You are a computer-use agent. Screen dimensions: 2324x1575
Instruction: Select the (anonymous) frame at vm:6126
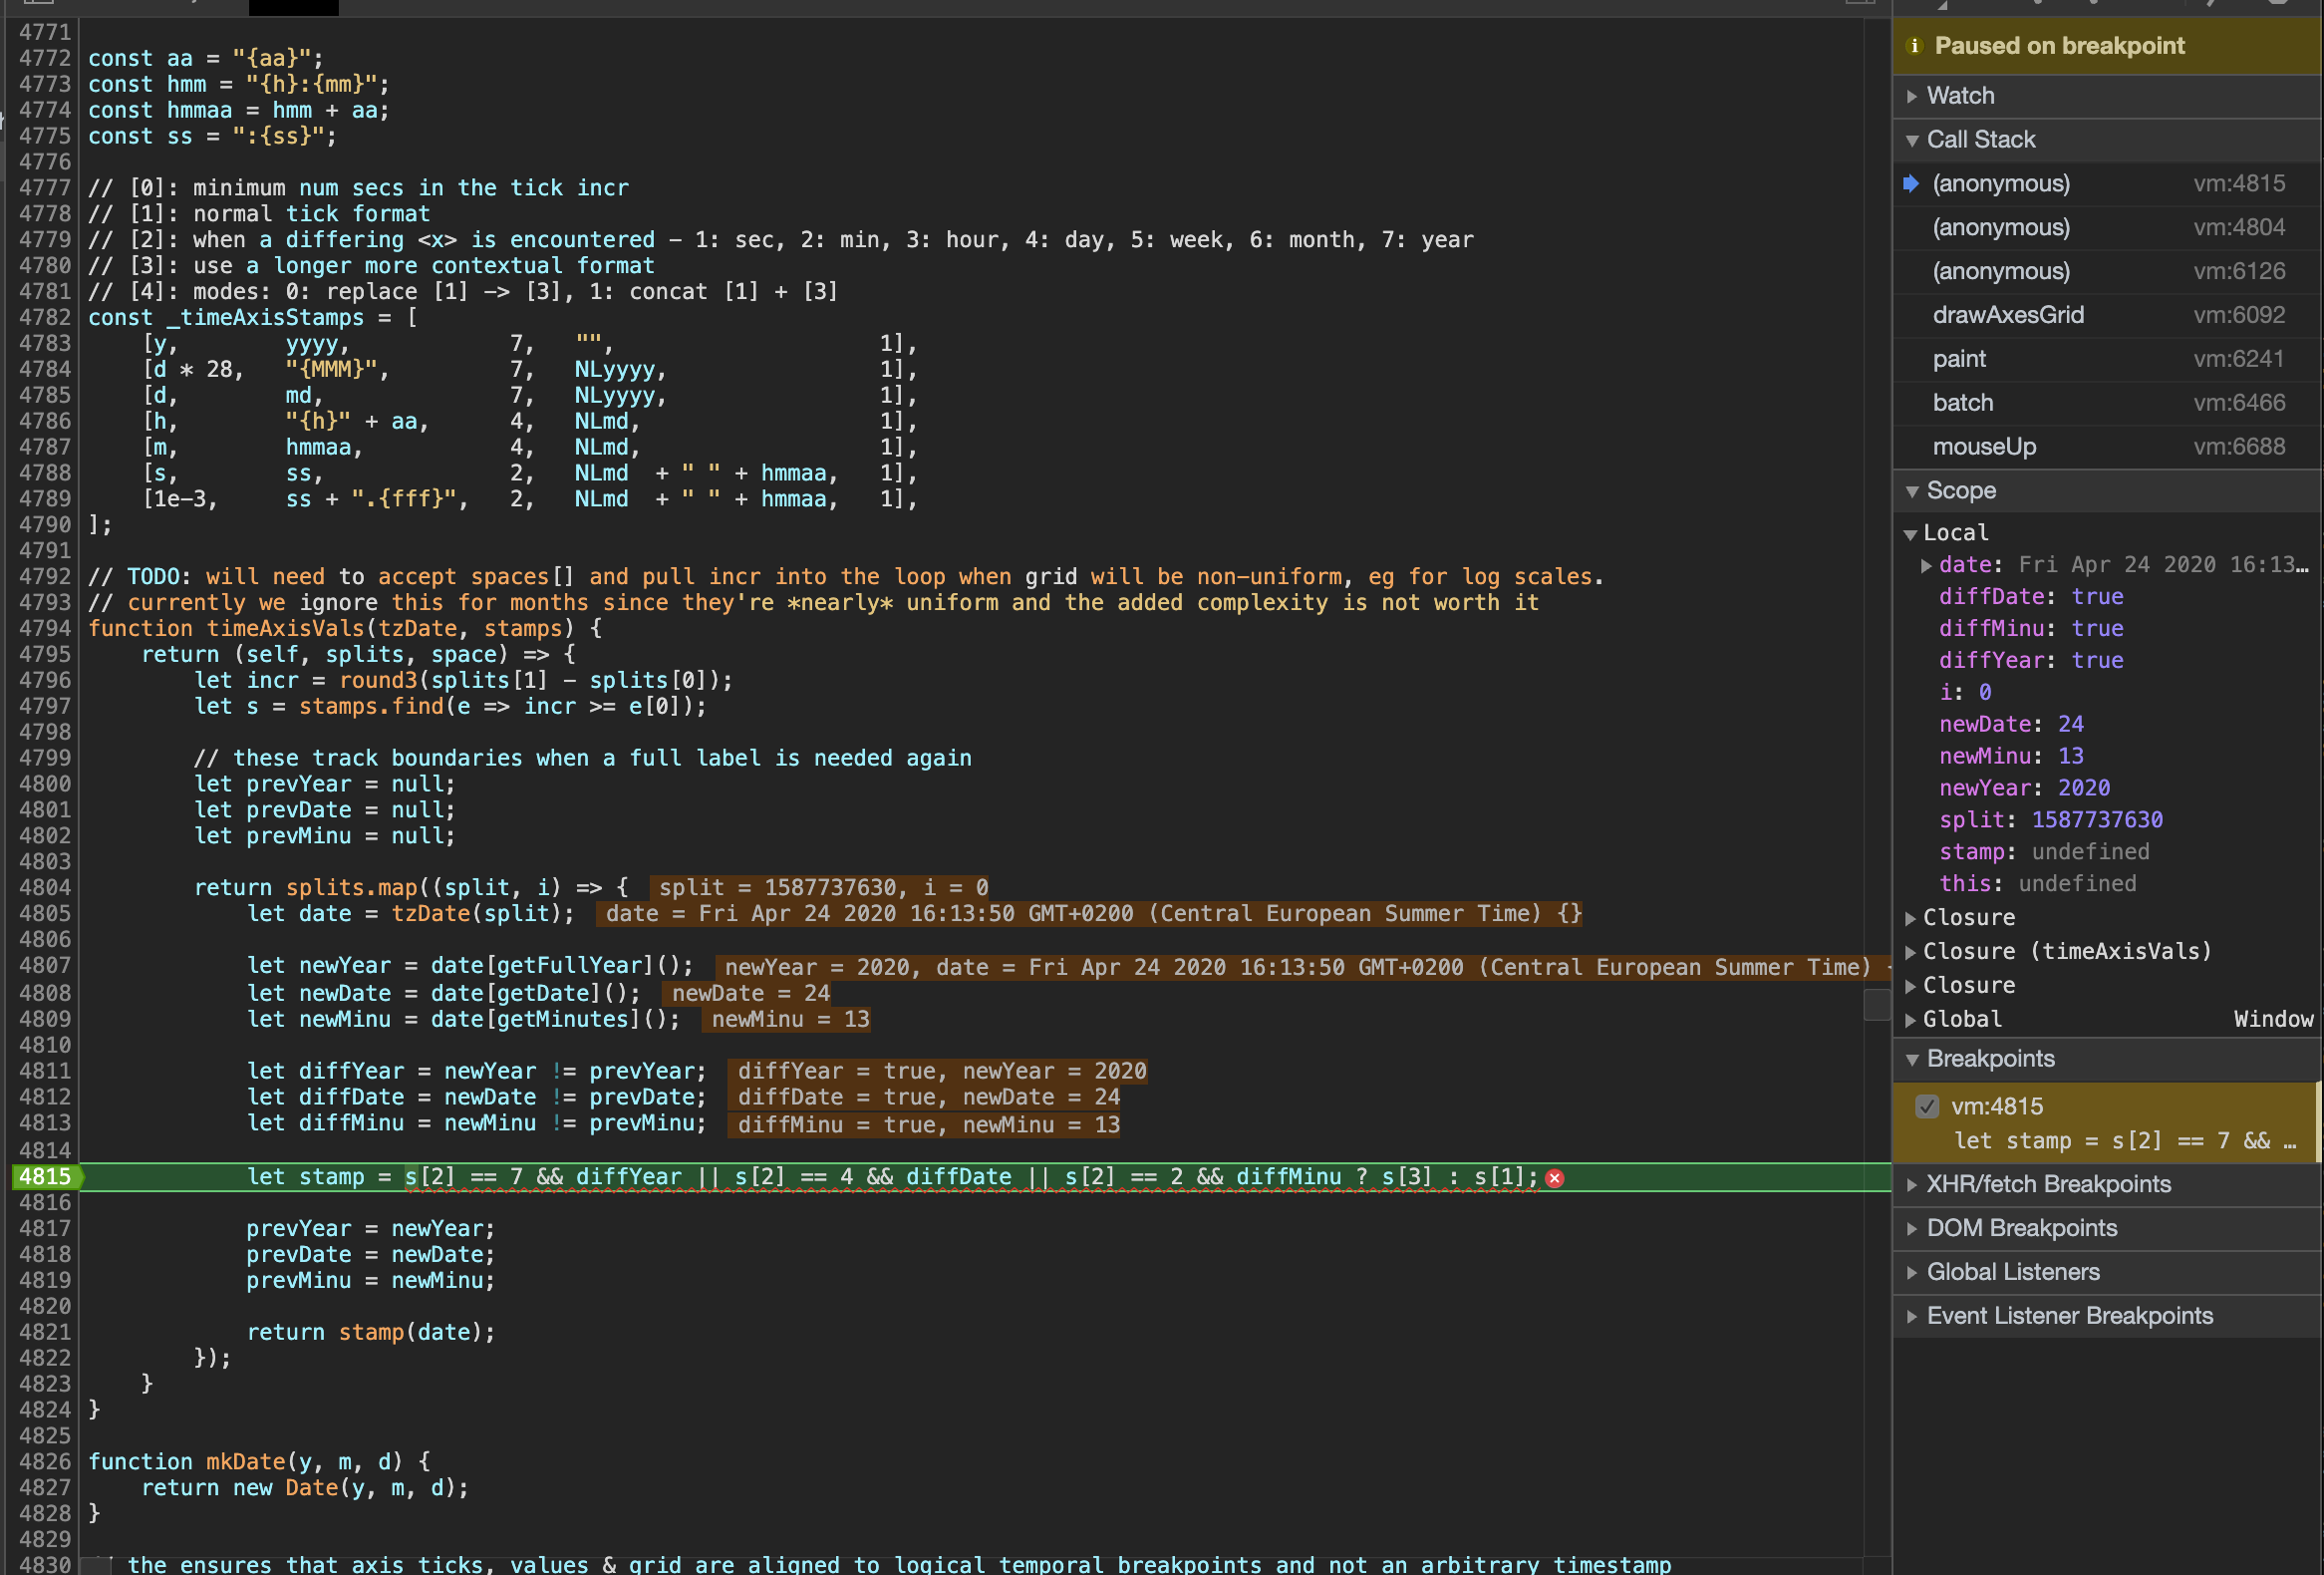point(2108,272)
